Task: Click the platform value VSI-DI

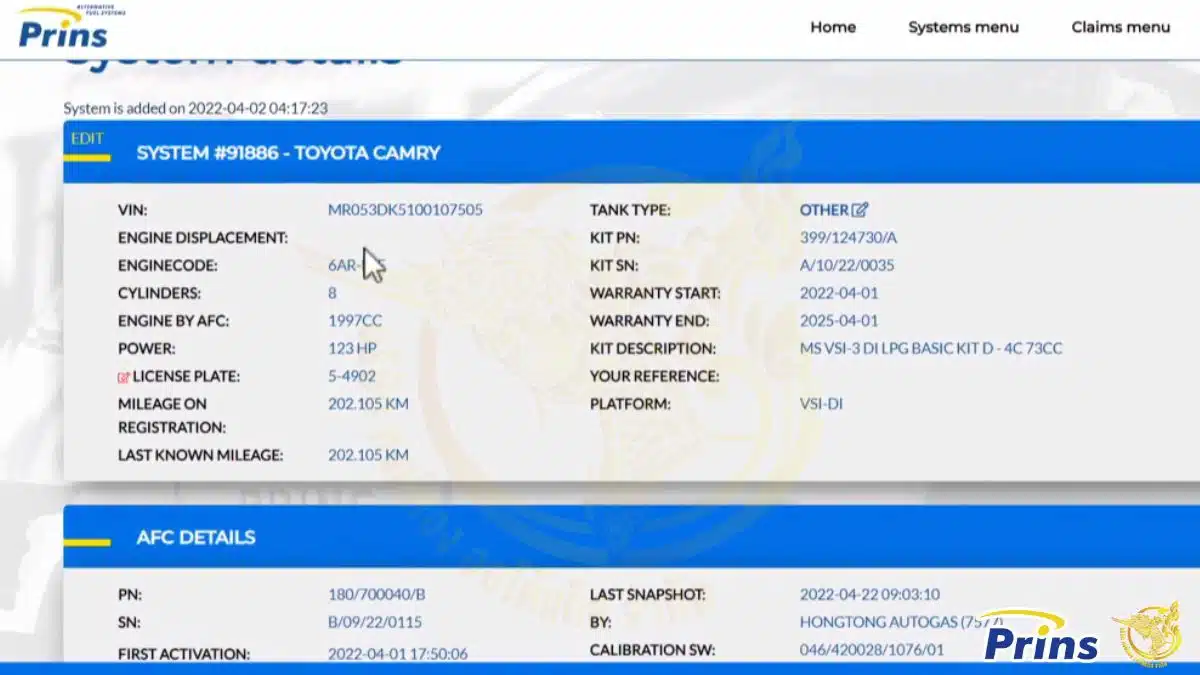Action: 821,404
